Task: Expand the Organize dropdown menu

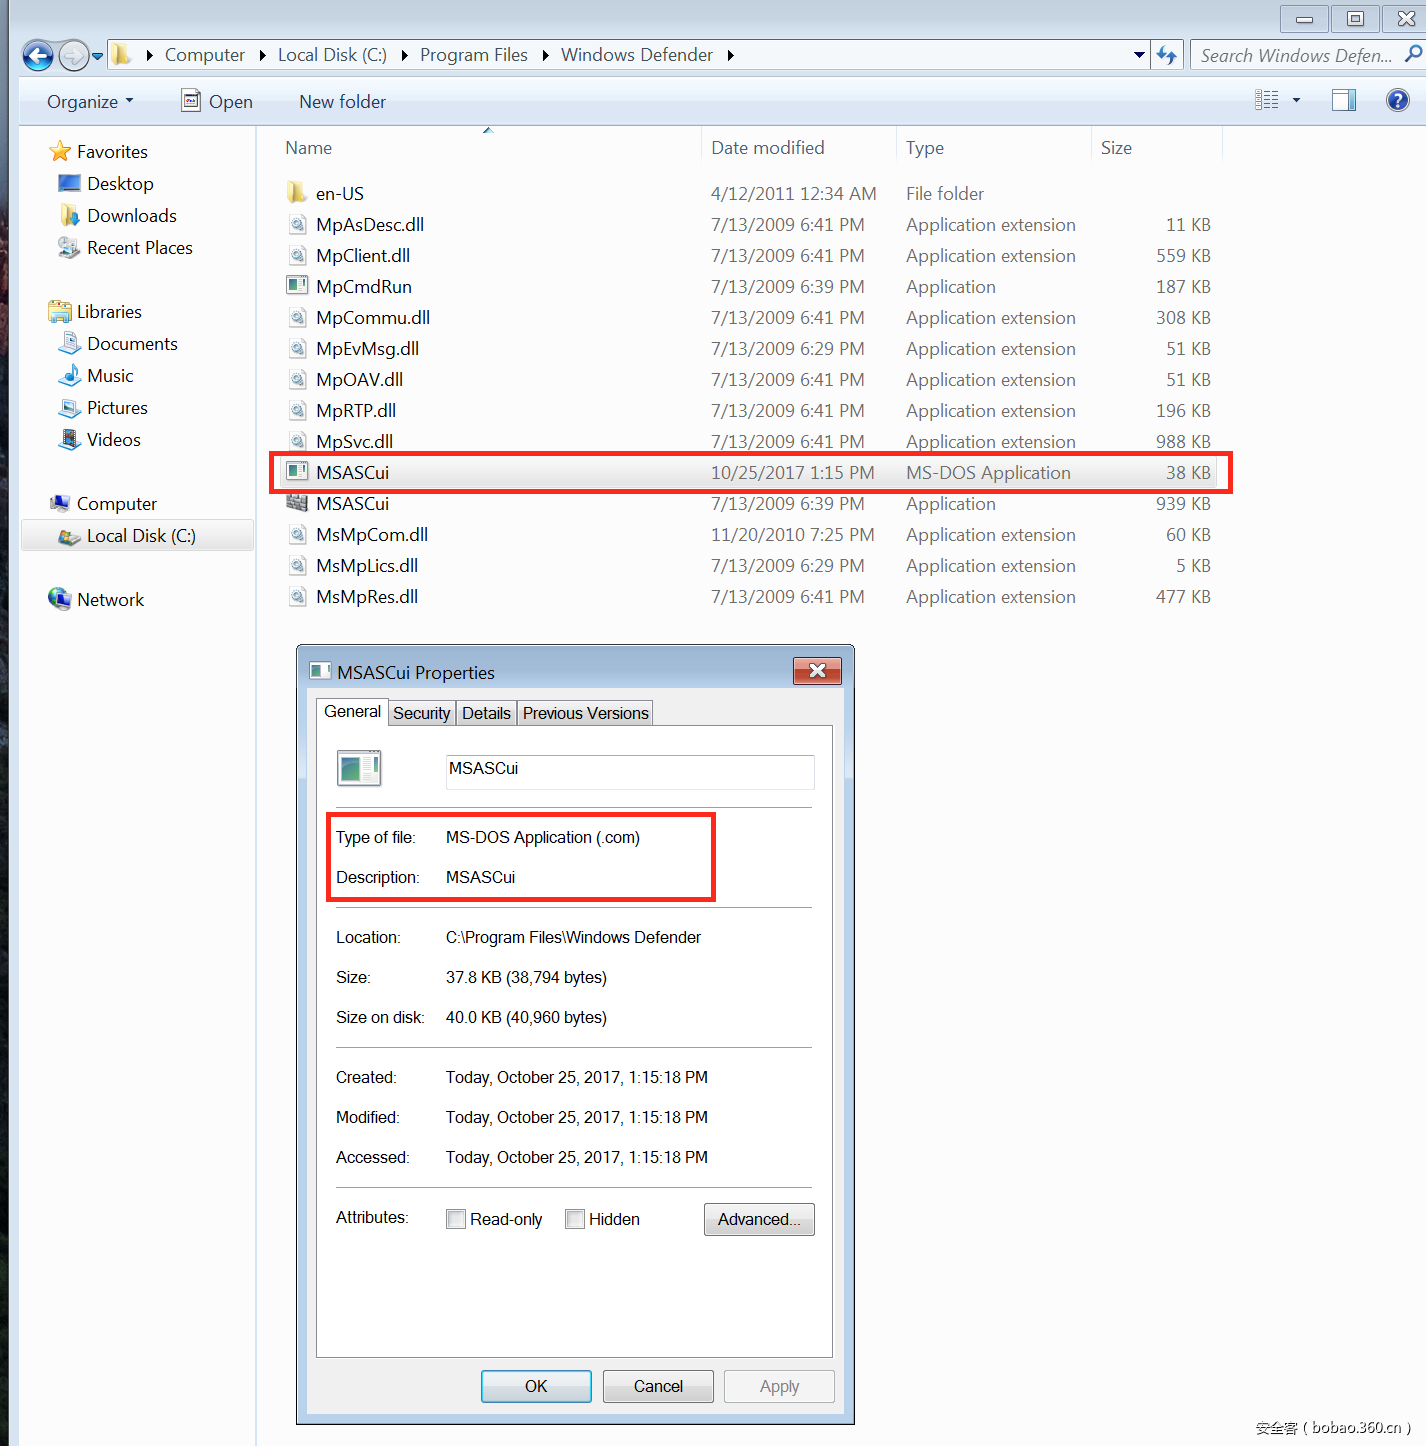Action: [x=90, y=102]
